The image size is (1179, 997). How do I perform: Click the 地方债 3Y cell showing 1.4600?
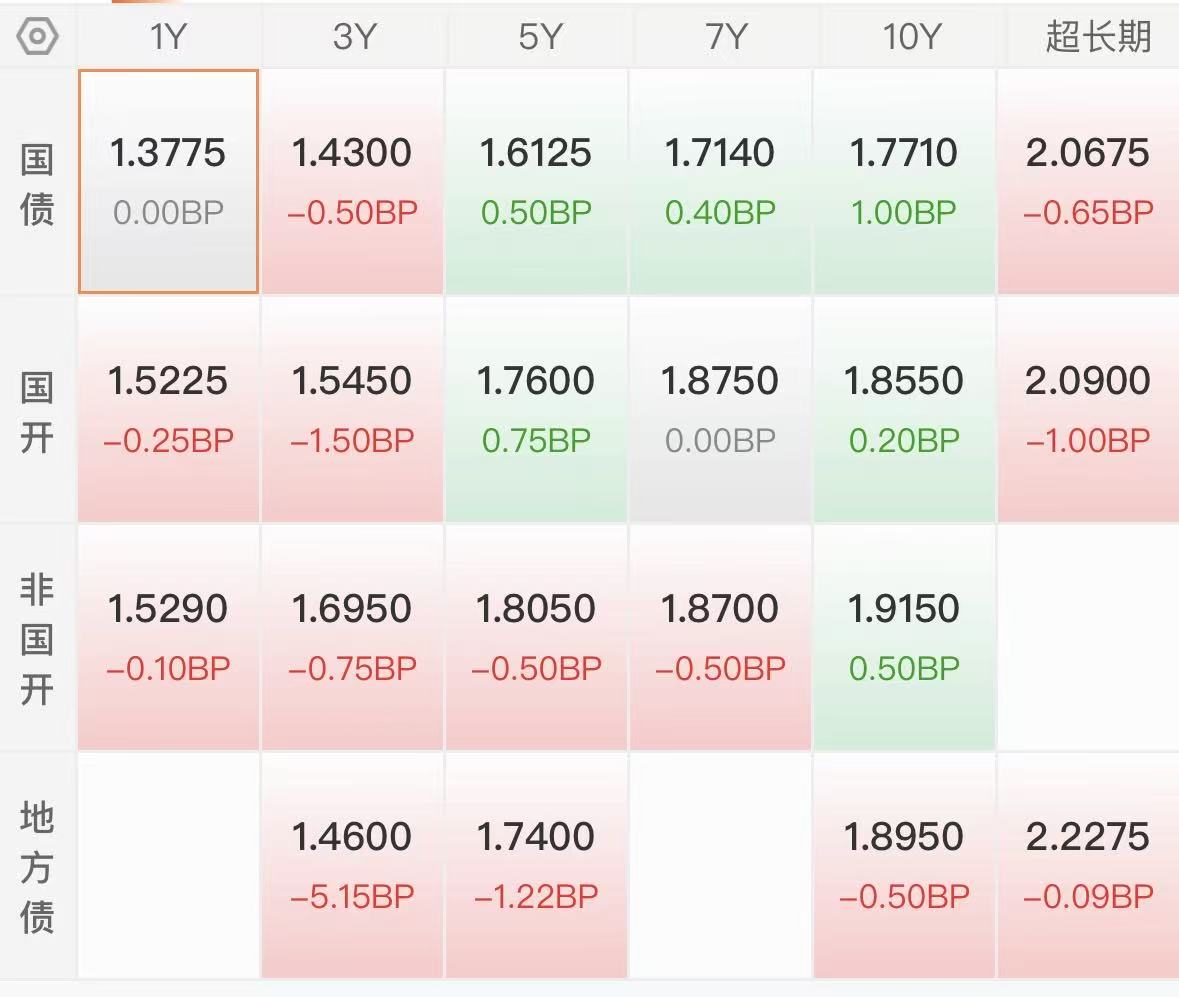point(353,865)
